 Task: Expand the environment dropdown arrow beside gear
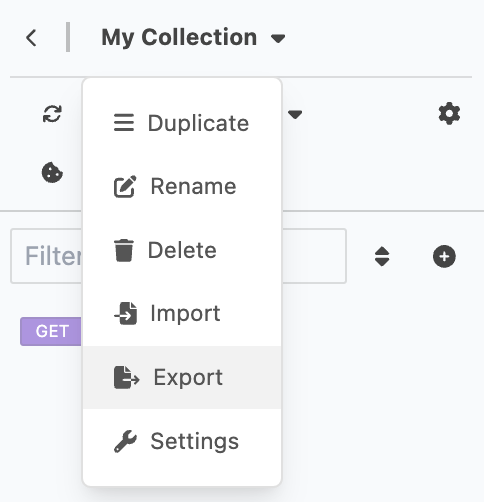[295, 115]
